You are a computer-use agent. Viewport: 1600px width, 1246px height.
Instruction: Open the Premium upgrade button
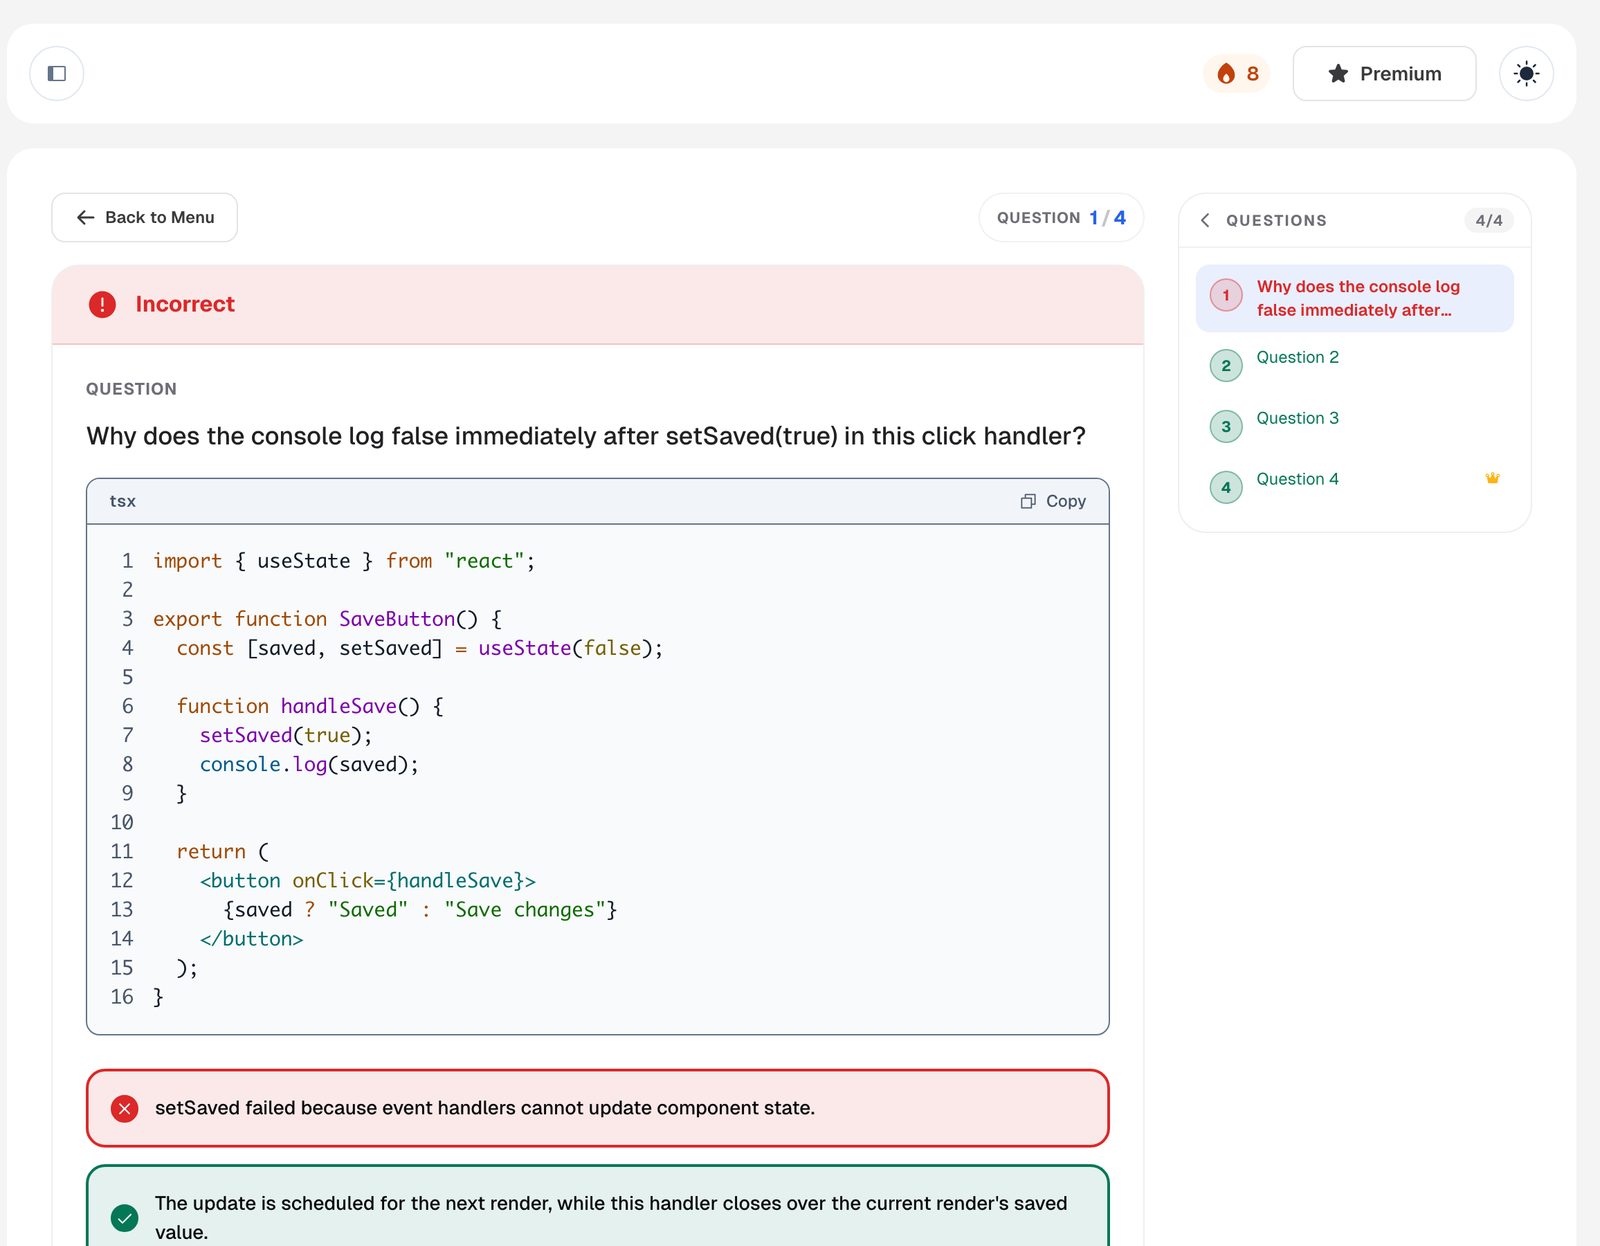[x=1384, y=74]
